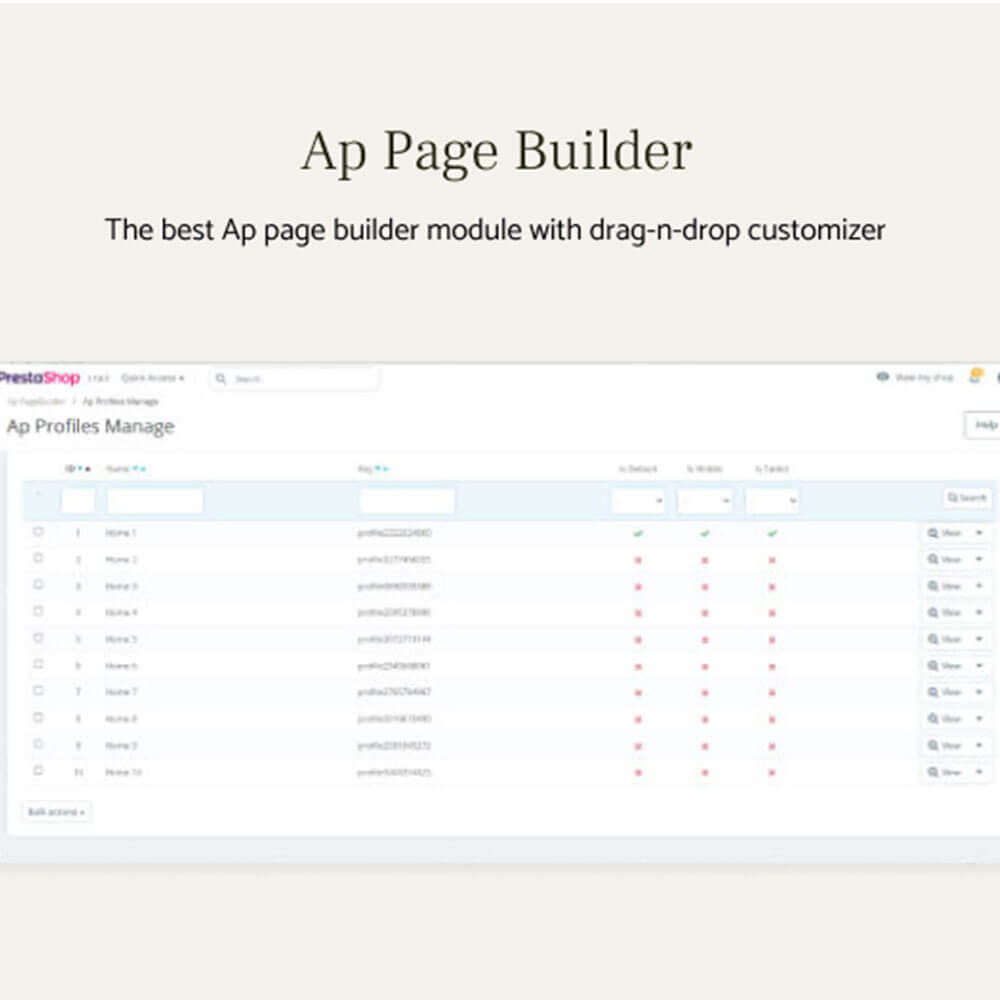This screenshot has width=1000, height=1000.
Task: Expand action arrow beside Home 10 View
Action: pos(979,772)
